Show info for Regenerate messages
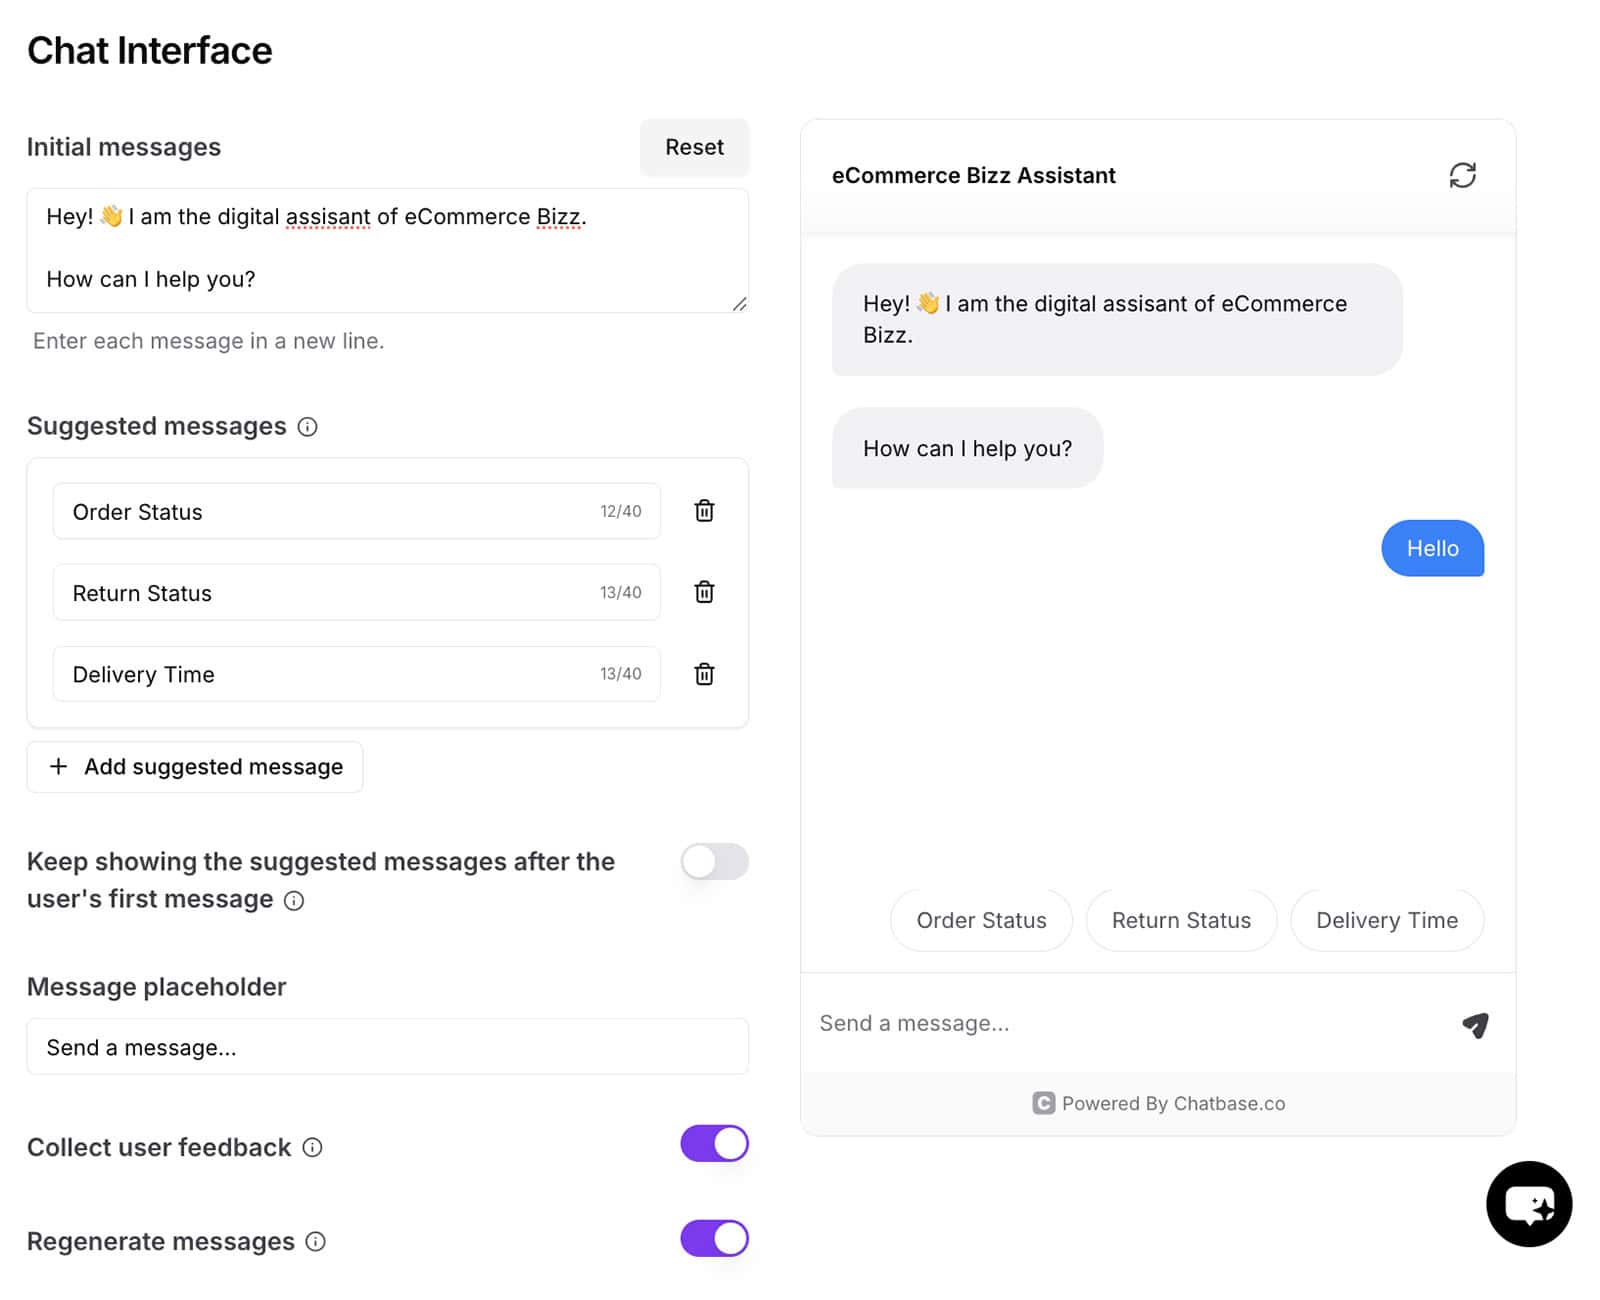Image resolution: width=1600 pixels, height=1300 pixels. 315,1242
